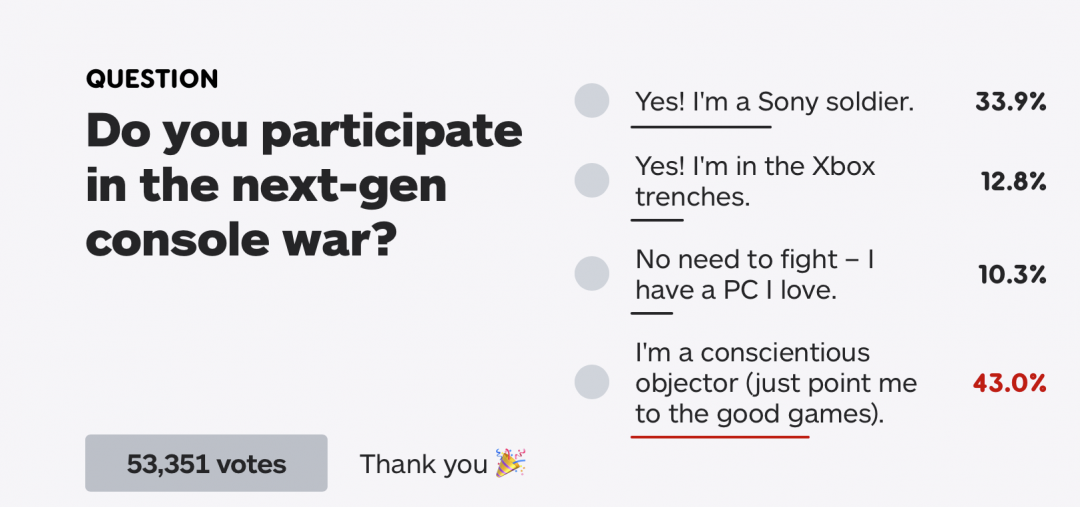Select the Xbox trenches radio button
Image resolution: width=1080 pixels, height=507 pixels.
pos(592,180)
